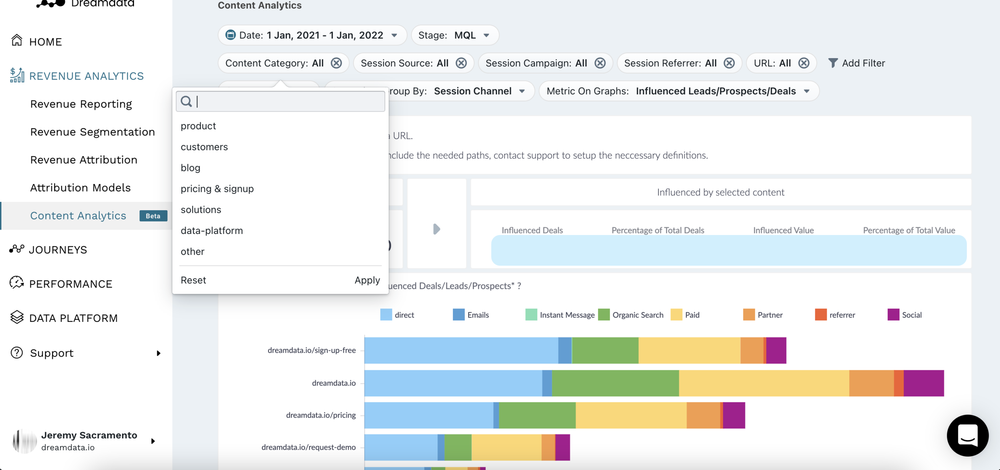1000x470 pixels.
Task: Remove the URL filter
Action: [804, 63]
